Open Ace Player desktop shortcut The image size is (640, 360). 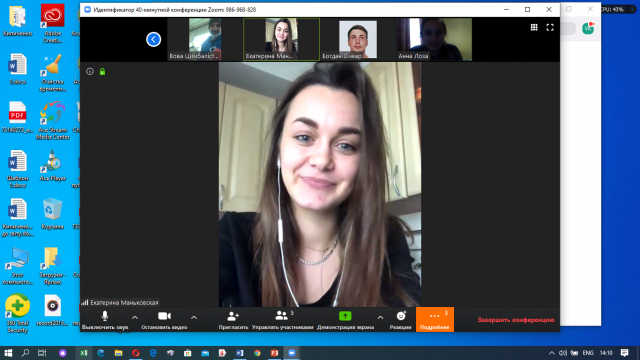(x=53, y=166)
